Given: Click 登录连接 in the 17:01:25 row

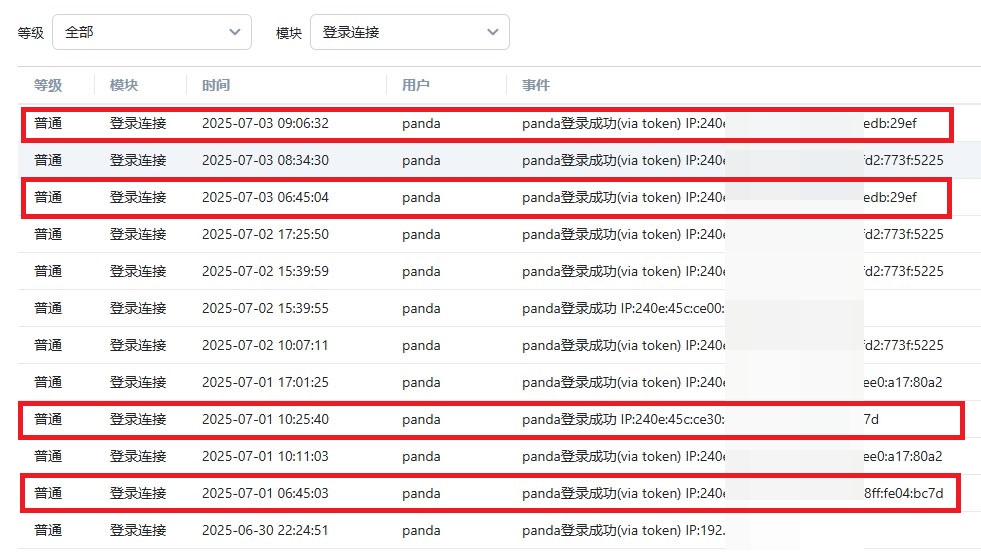Looking at the screenshot, I should (138, 382).
